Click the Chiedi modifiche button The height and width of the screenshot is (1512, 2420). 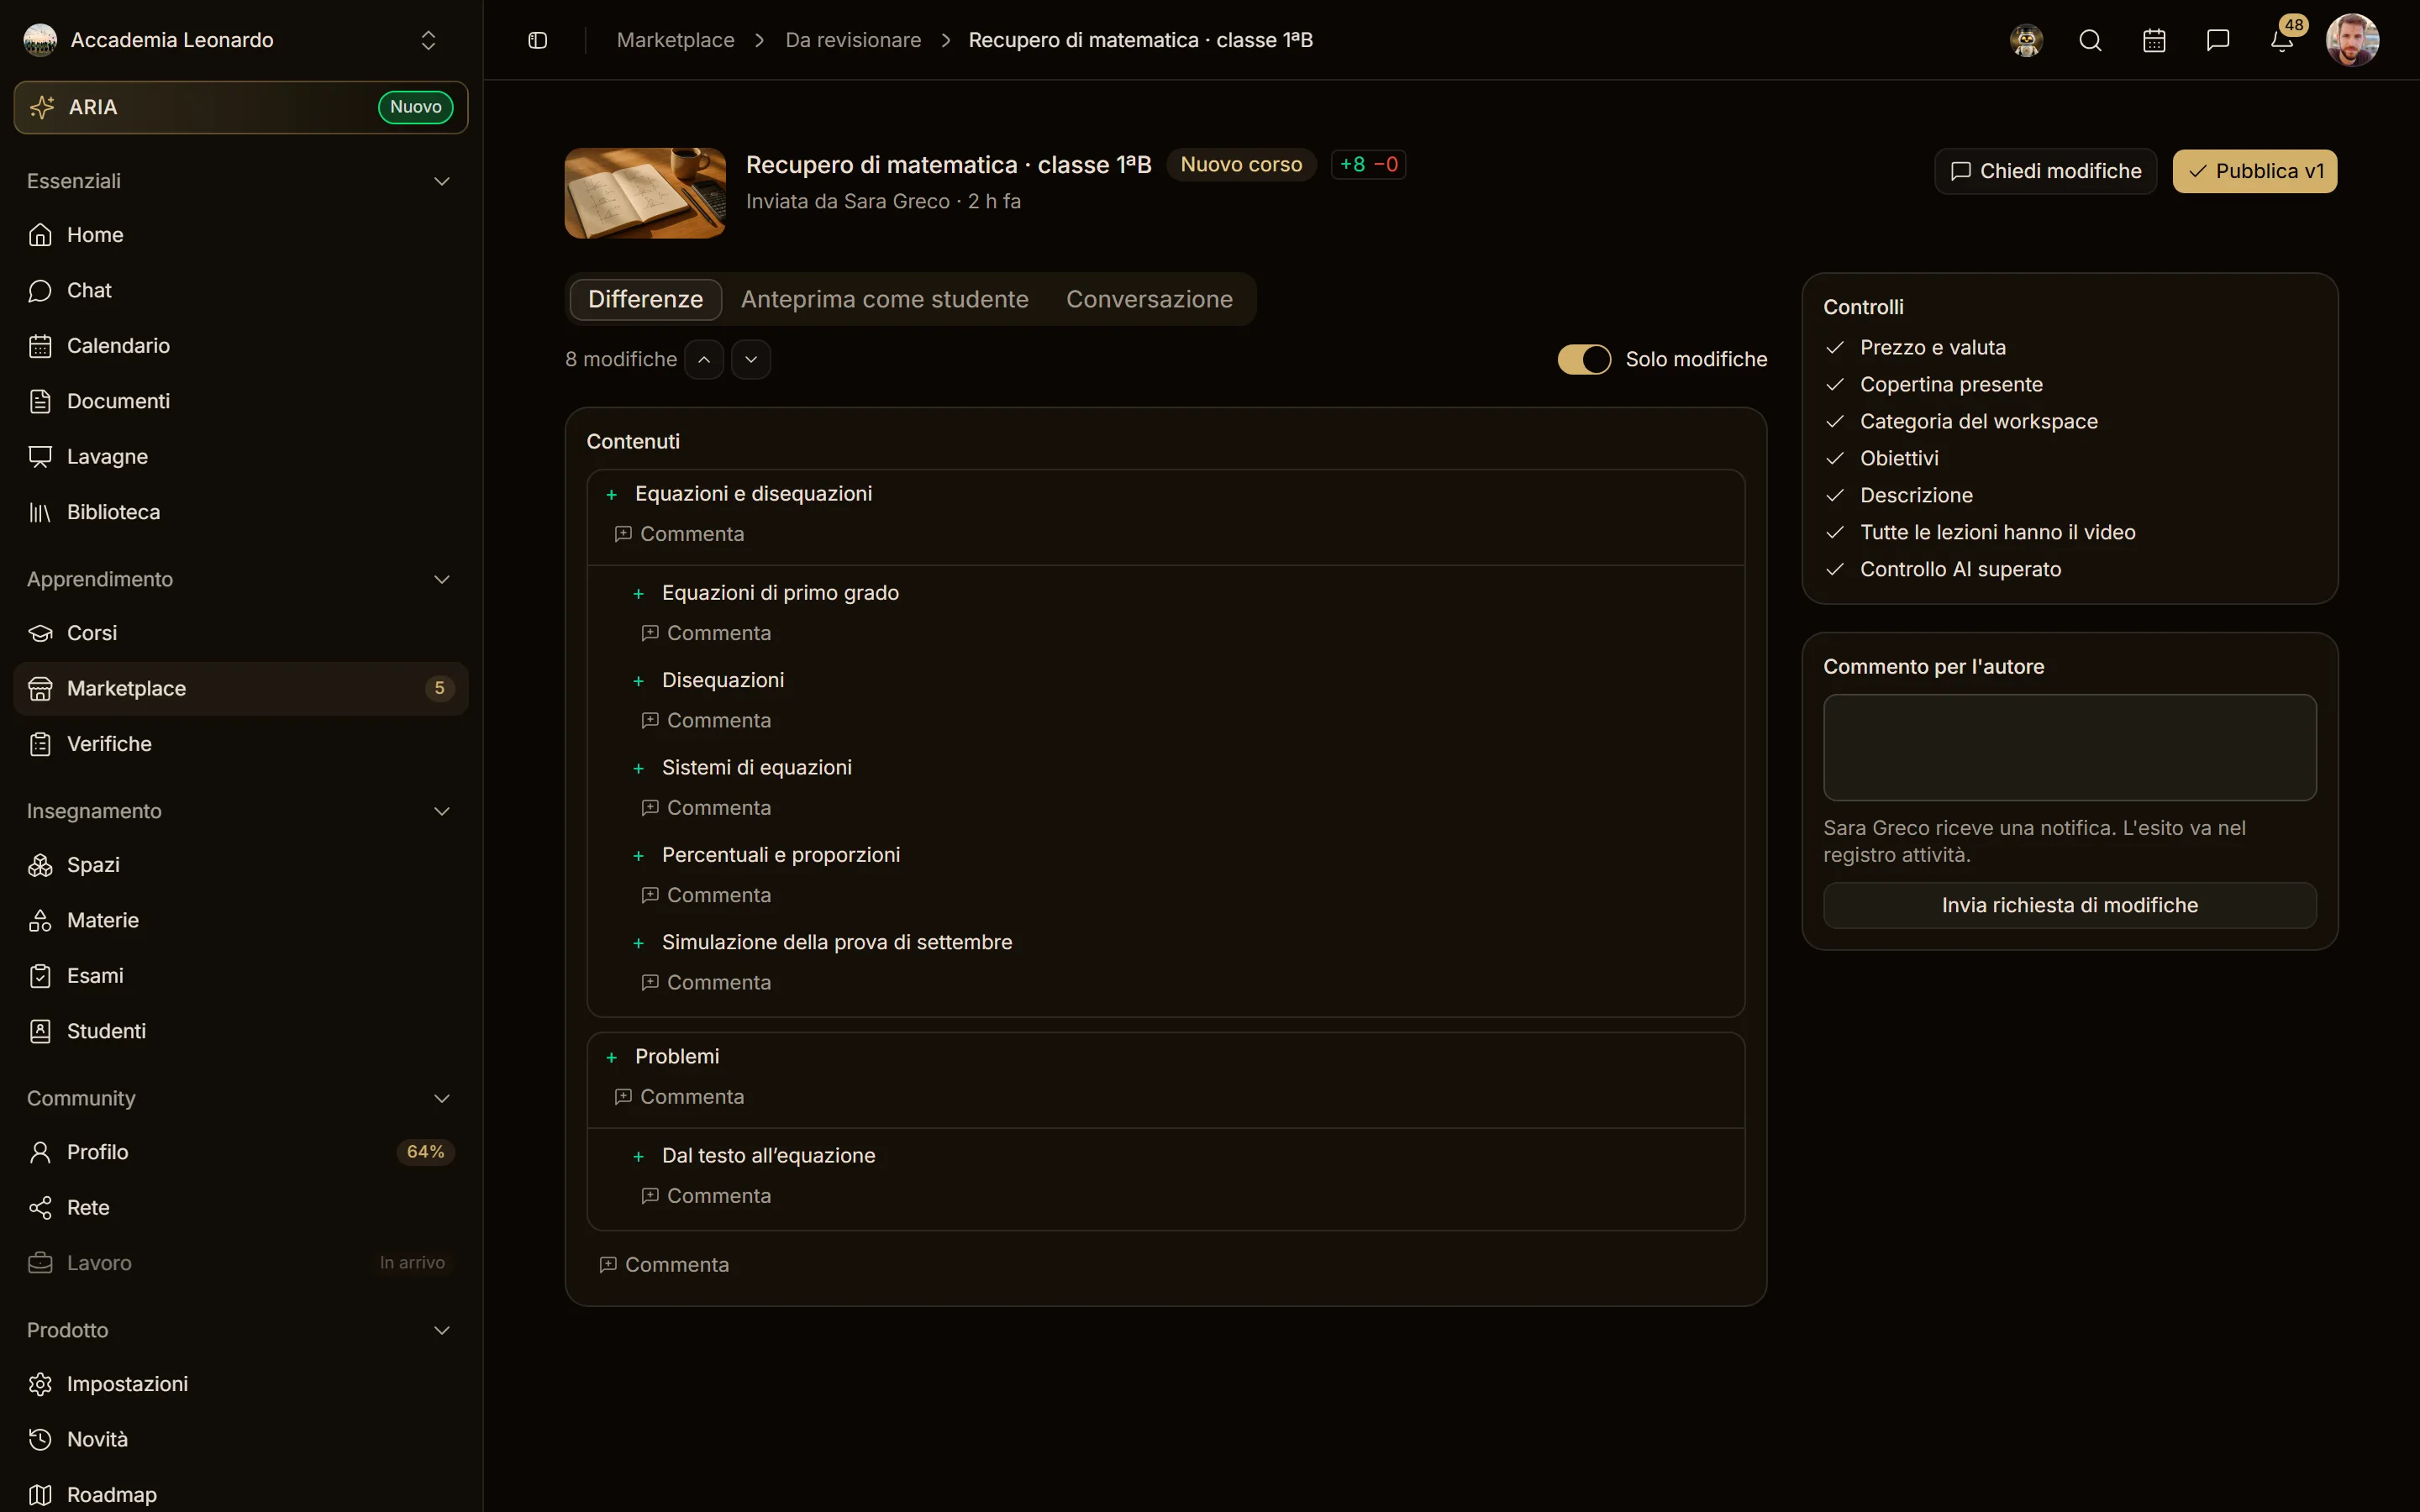2046,171
